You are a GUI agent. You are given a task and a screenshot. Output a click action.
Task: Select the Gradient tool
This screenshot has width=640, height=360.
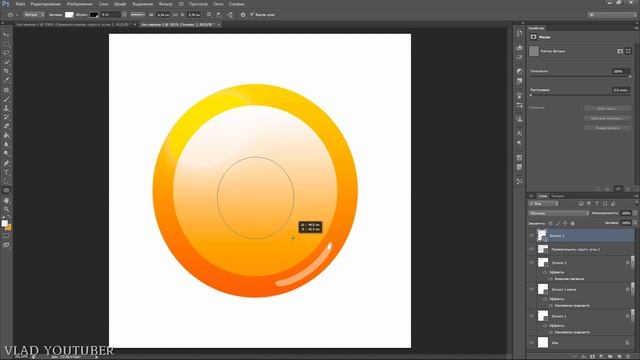tap(6, 135)
